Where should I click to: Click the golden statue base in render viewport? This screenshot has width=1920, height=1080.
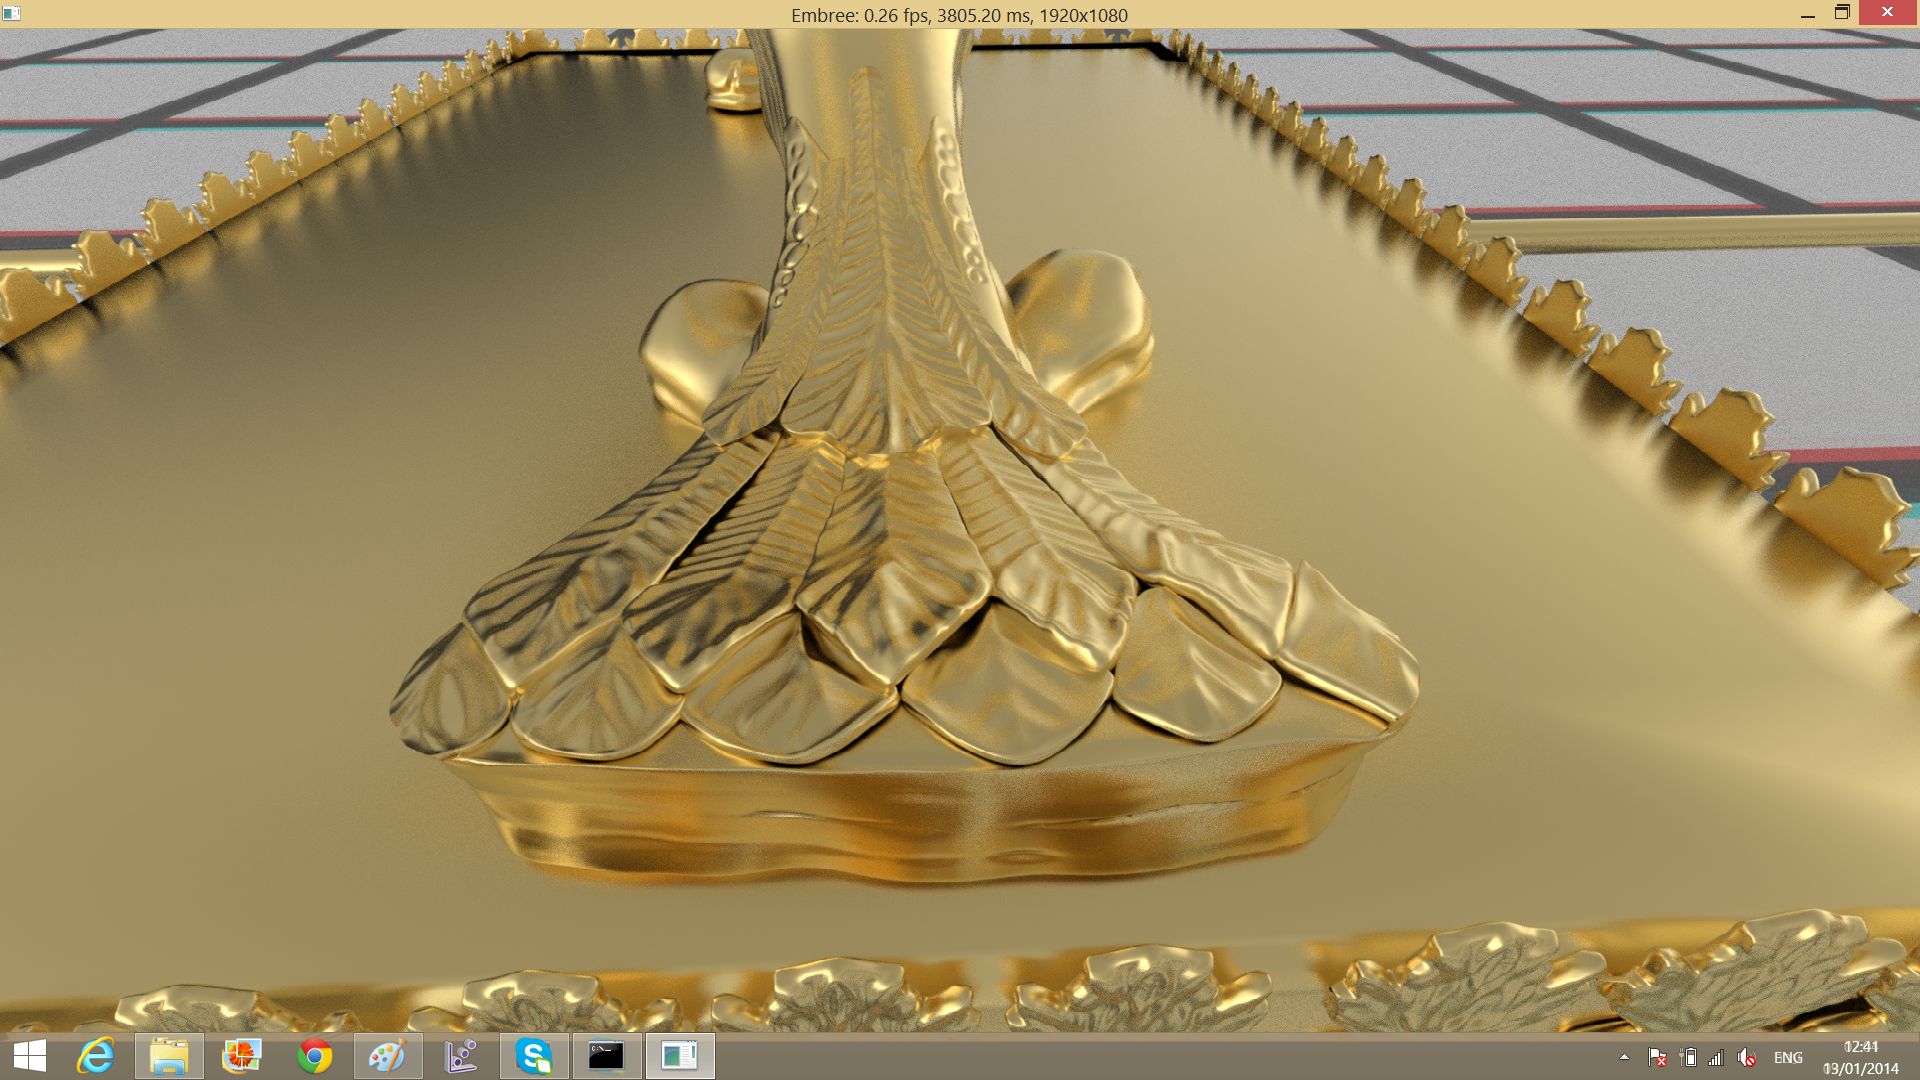coord(900,650)
